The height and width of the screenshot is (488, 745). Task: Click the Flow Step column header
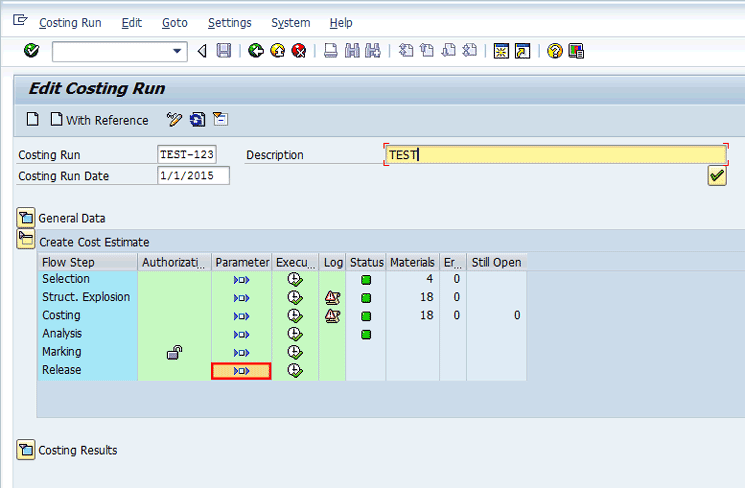pyautogui.click(x=87, y=262)
